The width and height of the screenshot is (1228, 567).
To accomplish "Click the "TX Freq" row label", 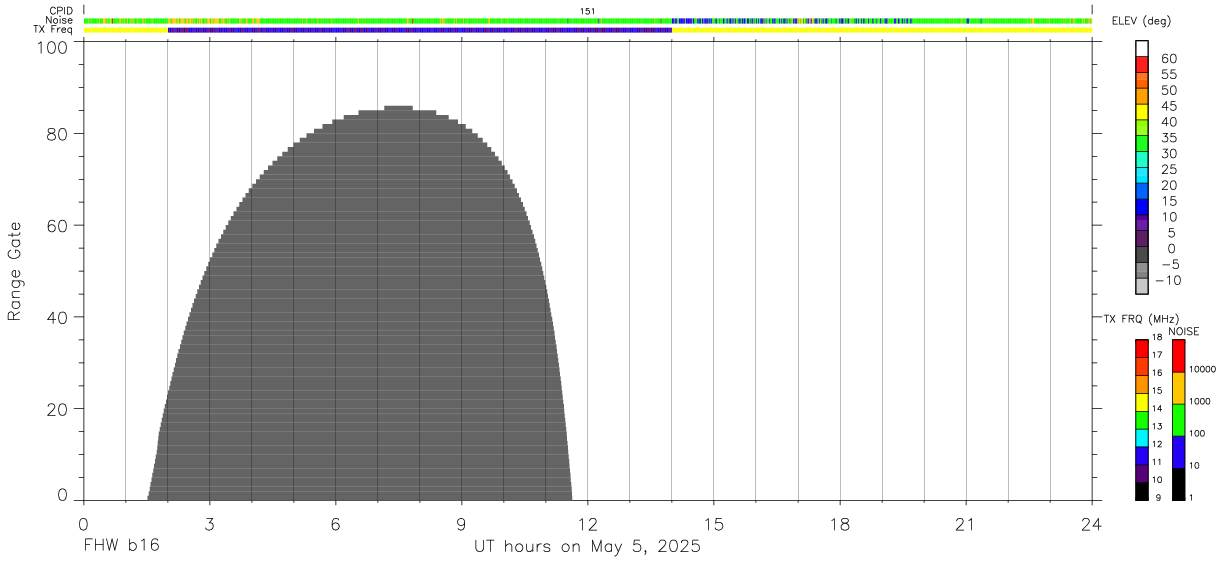I will point(54,30).
